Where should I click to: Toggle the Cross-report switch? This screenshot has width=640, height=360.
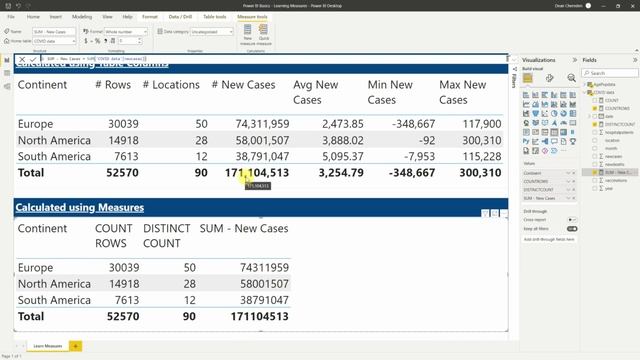572,220
